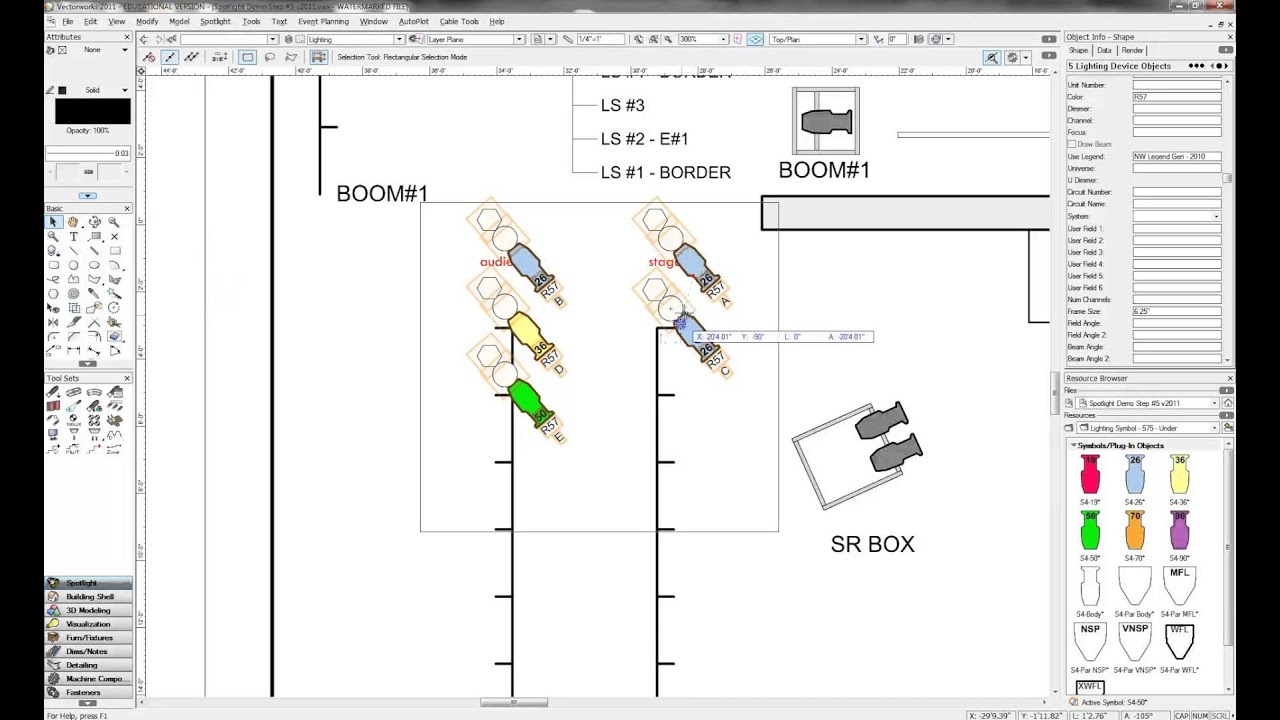Screen dimensions: 1280x720
Task: Open the Zoom tool in Basic palette
Action: pos(54,237)
